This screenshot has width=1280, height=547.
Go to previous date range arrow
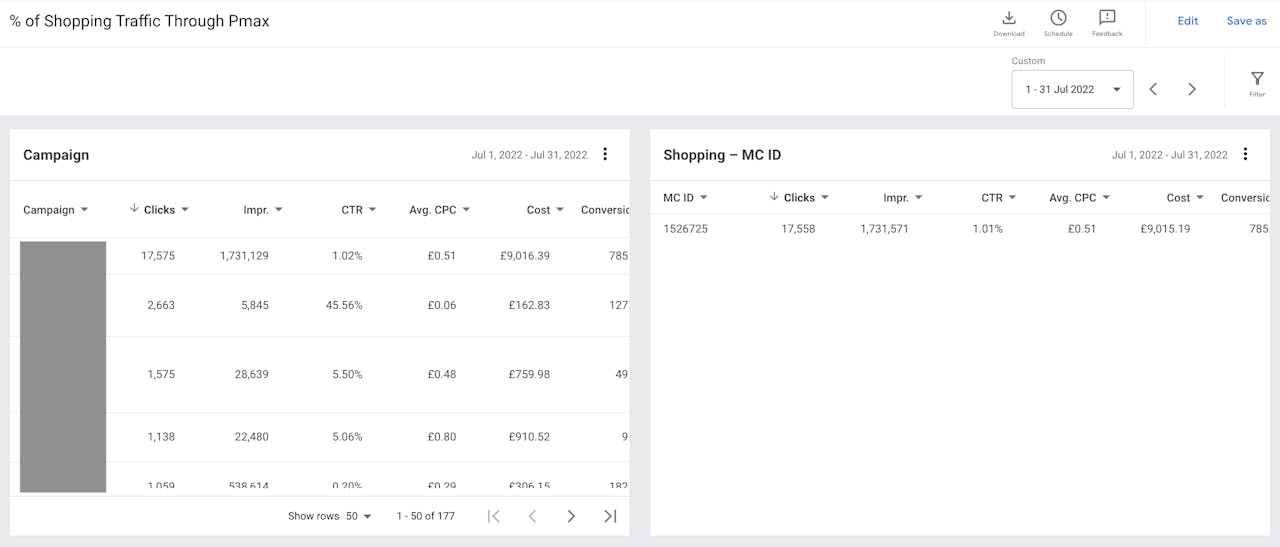click(x=1153, y=89)
